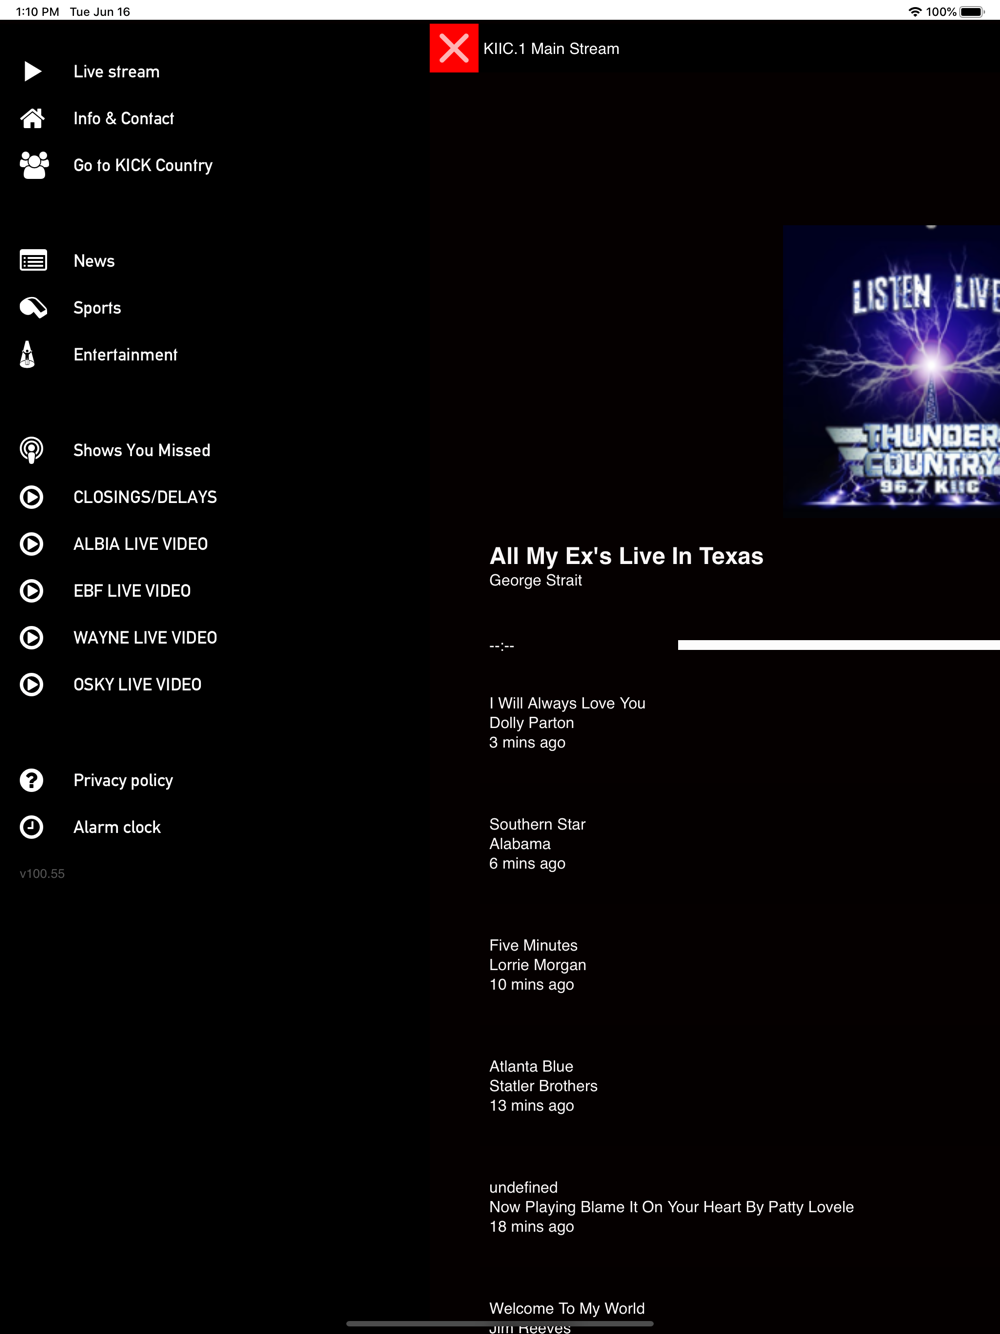Click the KIIC.1 Main Stream title

click(551, 48)
